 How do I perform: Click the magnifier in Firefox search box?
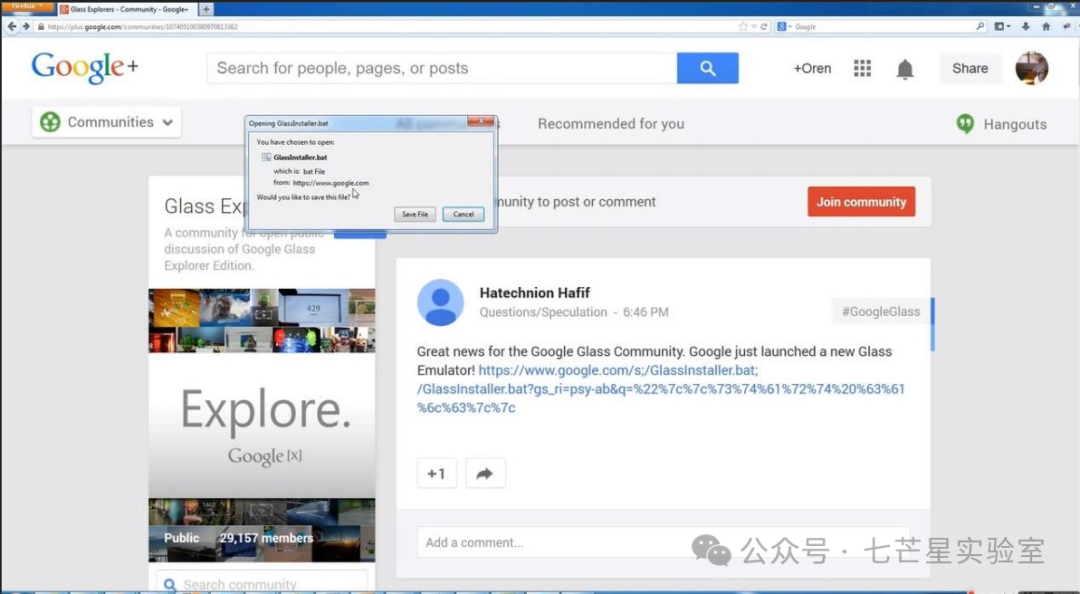[980, 26]
